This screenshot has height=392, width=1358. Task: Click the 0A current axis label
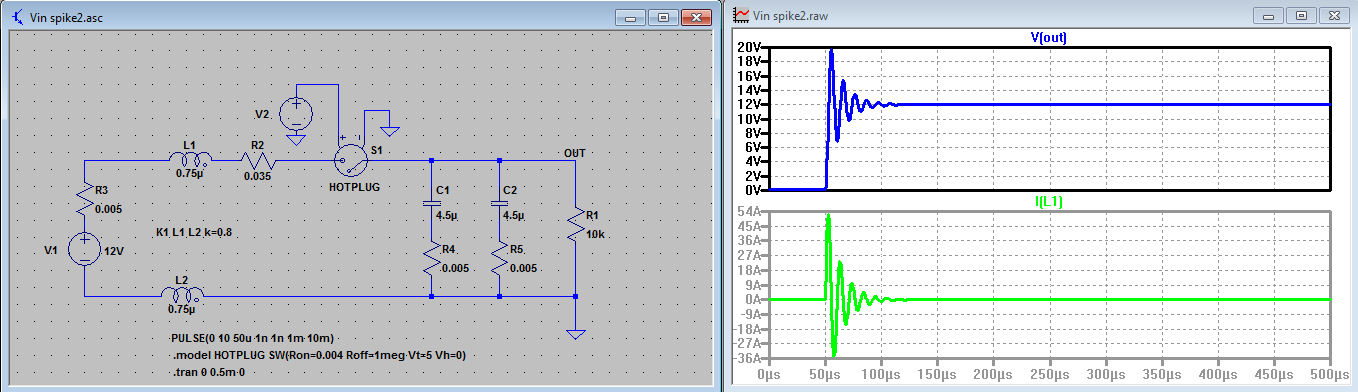point(754,299)
